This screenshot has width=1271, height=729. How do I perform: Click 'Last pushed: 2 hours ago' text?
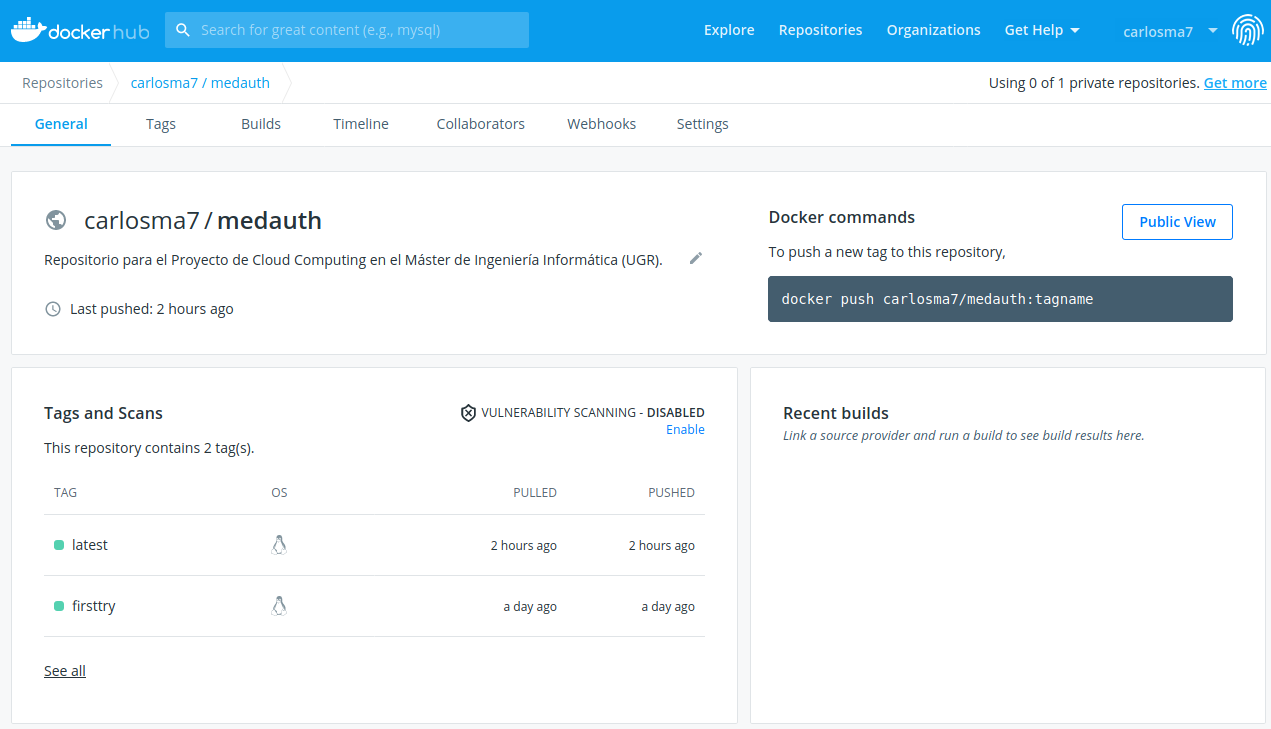(x=152, y=309)
